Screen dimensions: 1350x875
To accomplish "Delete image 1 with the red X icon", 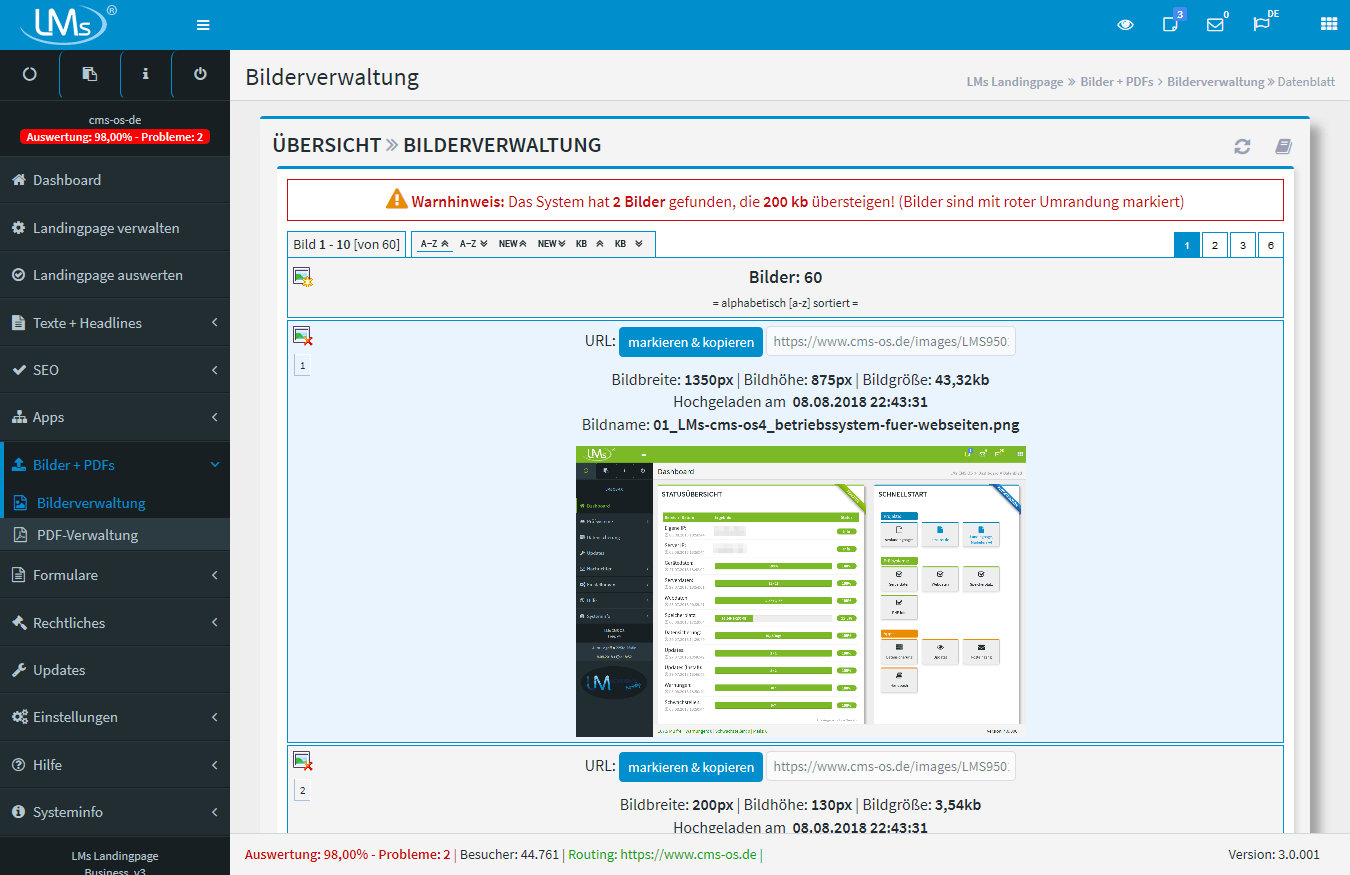I will coord(303,336).
